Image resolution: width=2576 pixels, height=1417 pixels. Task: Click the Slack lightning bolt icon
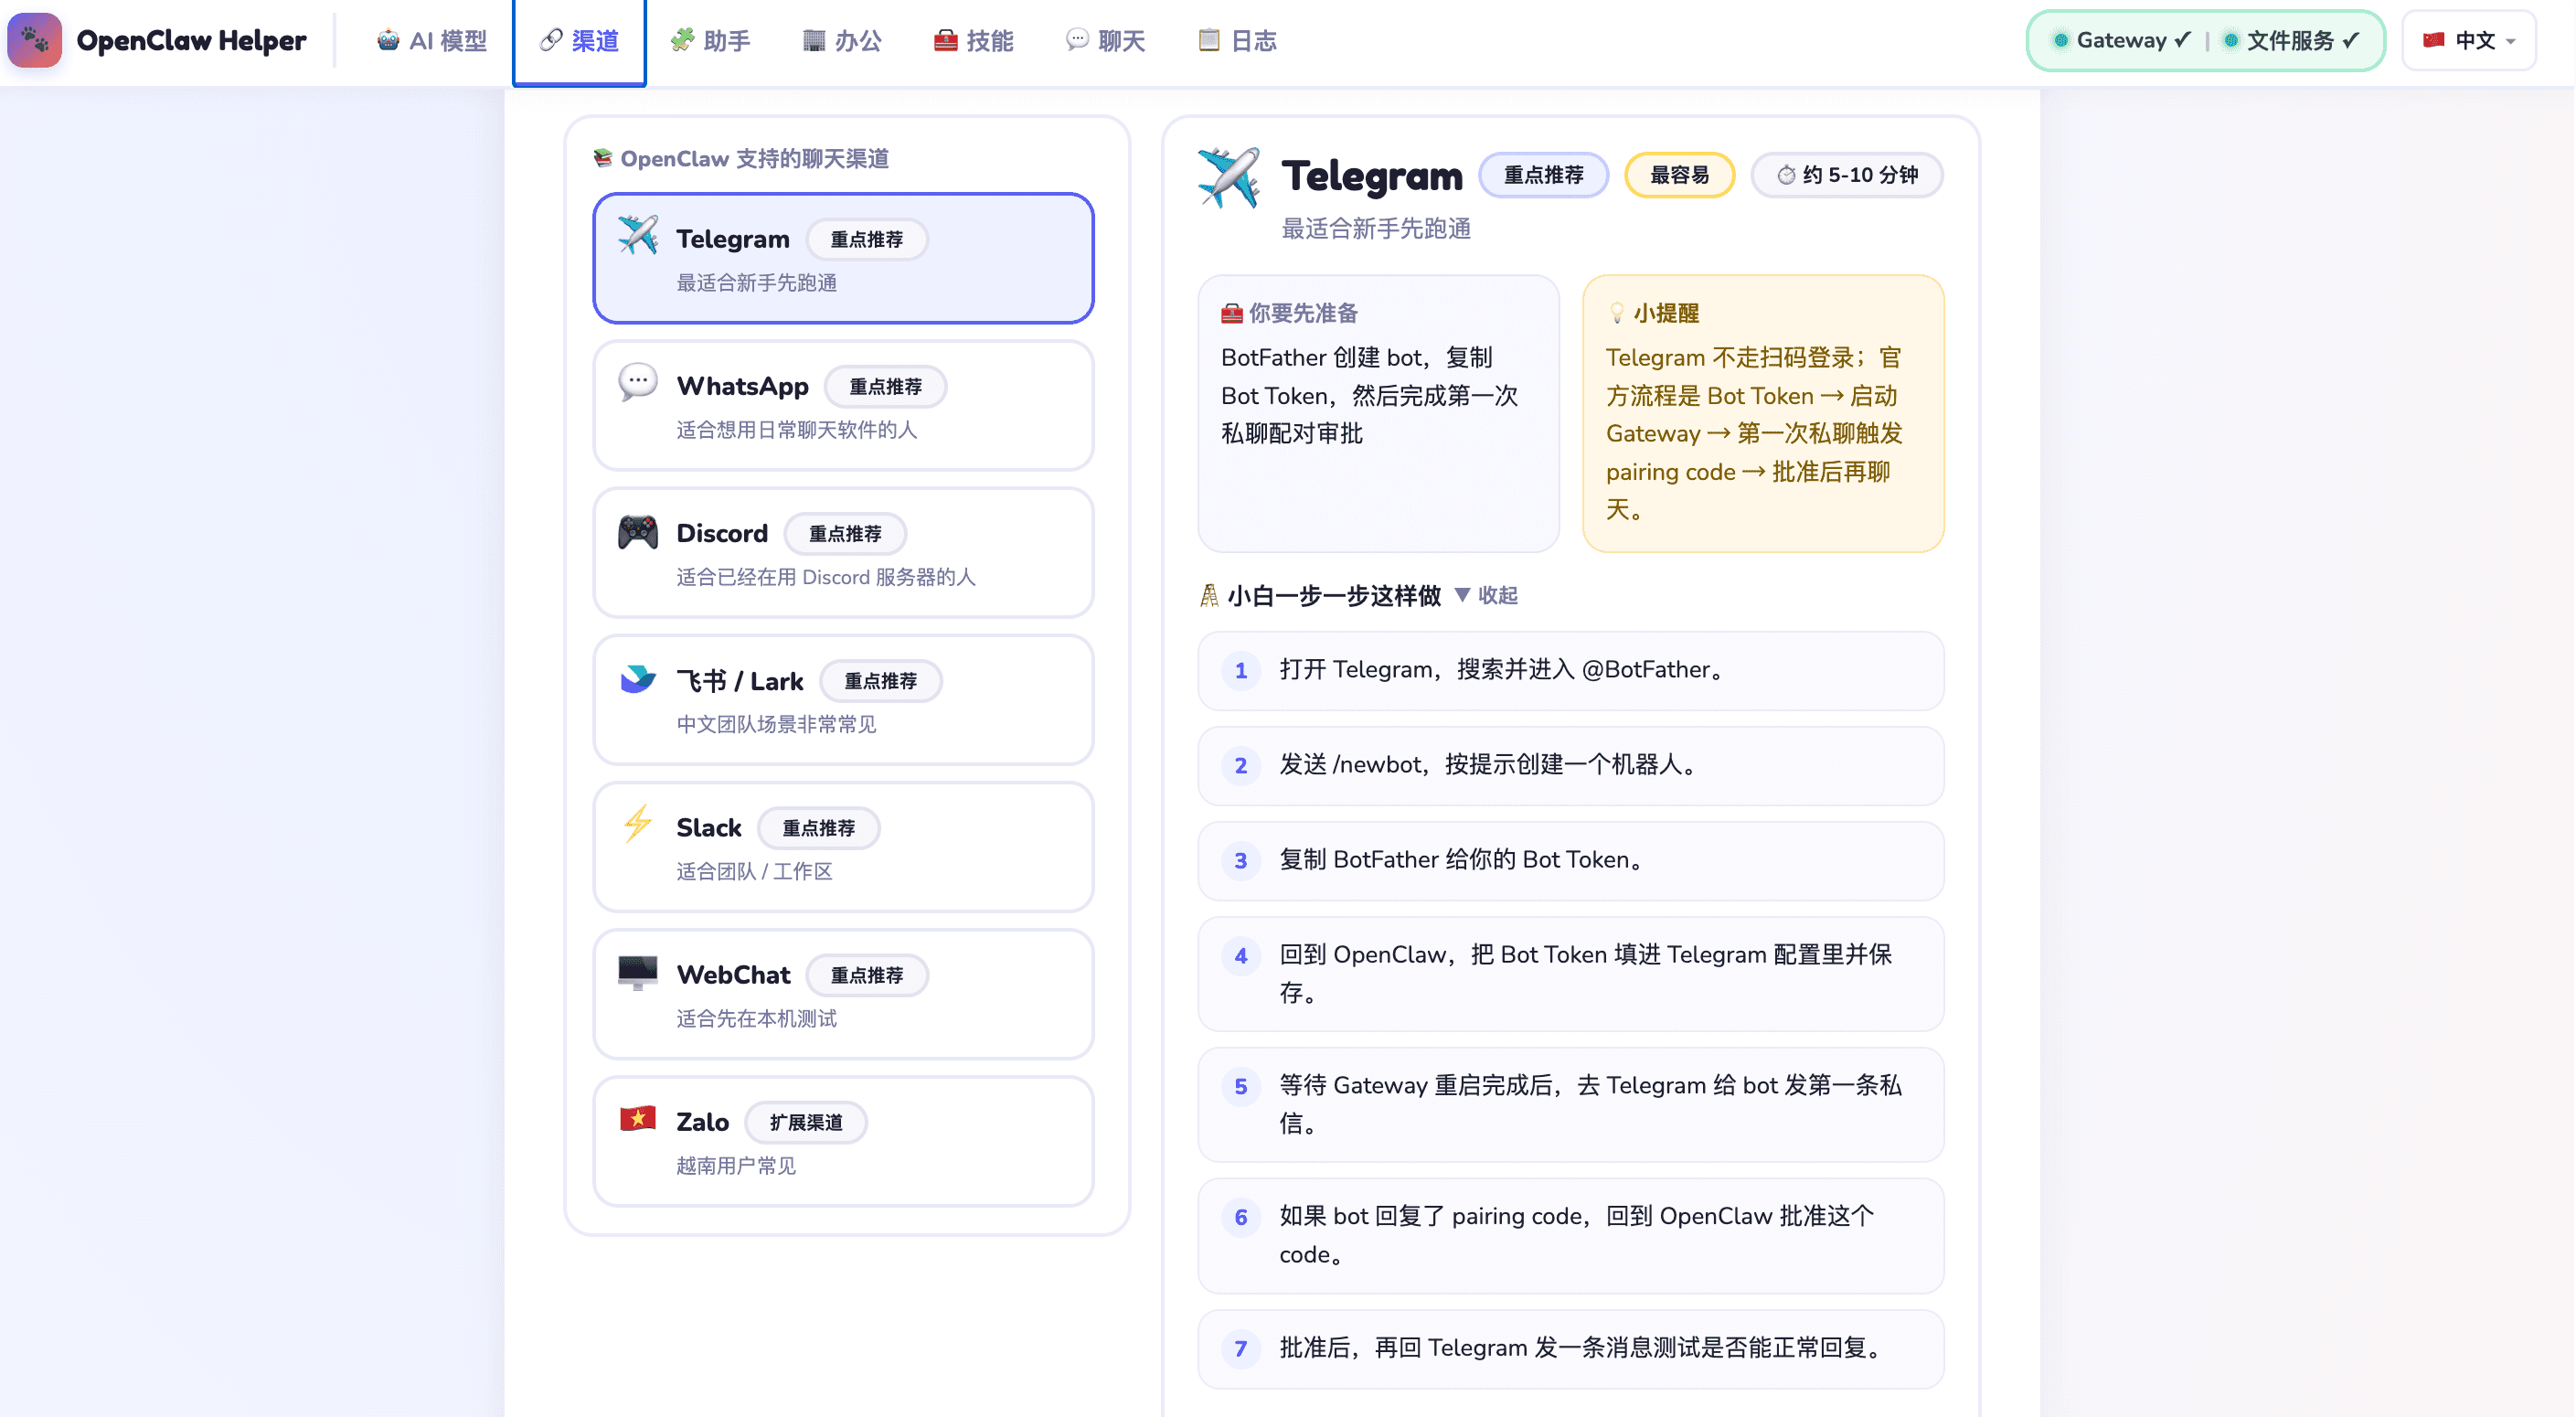pyautogui.click(x=637, y=826)
